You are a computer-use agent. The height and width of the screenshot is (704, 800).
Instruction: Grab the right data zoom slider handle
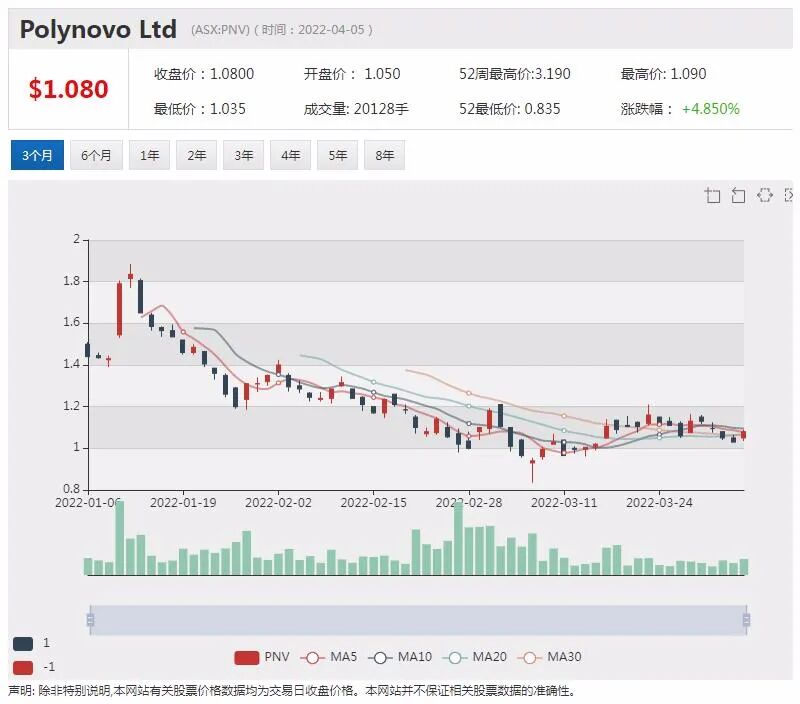(x=746, y=620)
